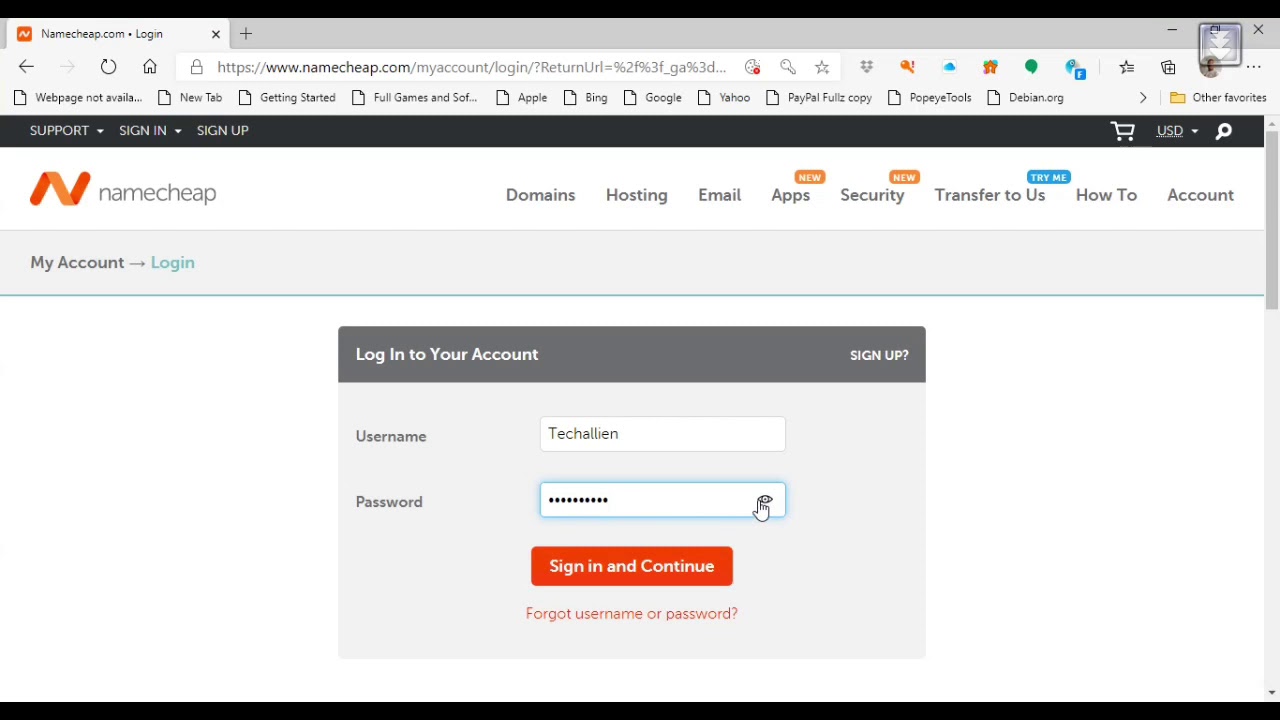This screenshot has width=1280, height=720.
Task: Open the Other favorites folder
Action: [x=1218, y=98]
